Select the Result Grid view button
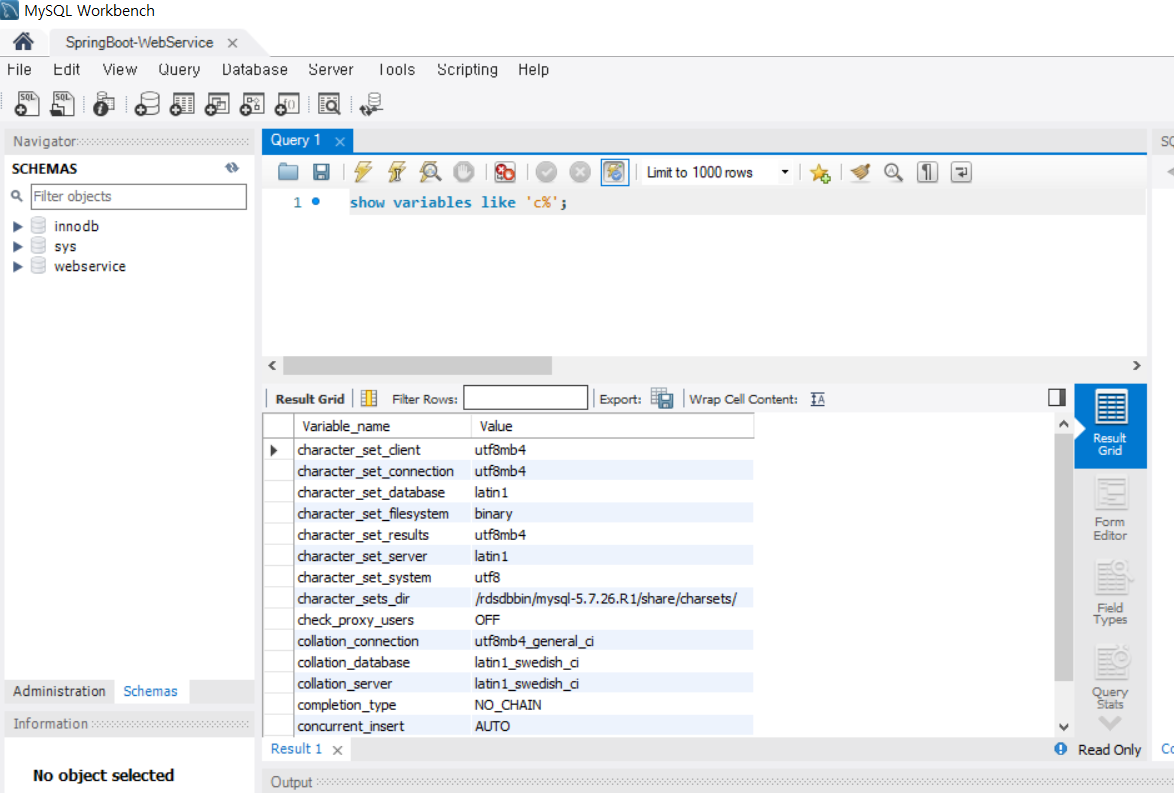The image size is (1174, 793). click(x=1110, y=425)
